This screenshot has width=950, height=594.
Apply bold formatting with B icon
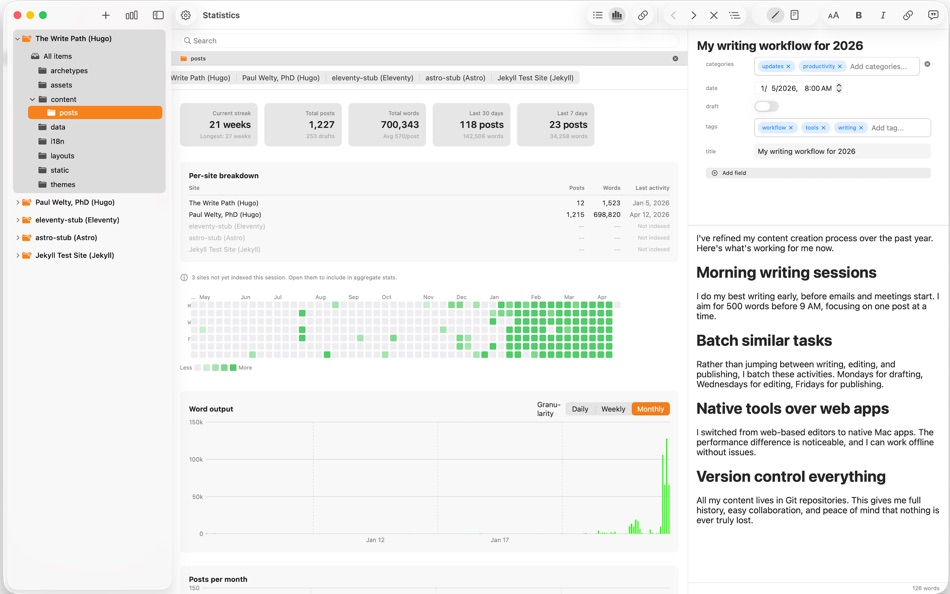[x=859, y=15]
